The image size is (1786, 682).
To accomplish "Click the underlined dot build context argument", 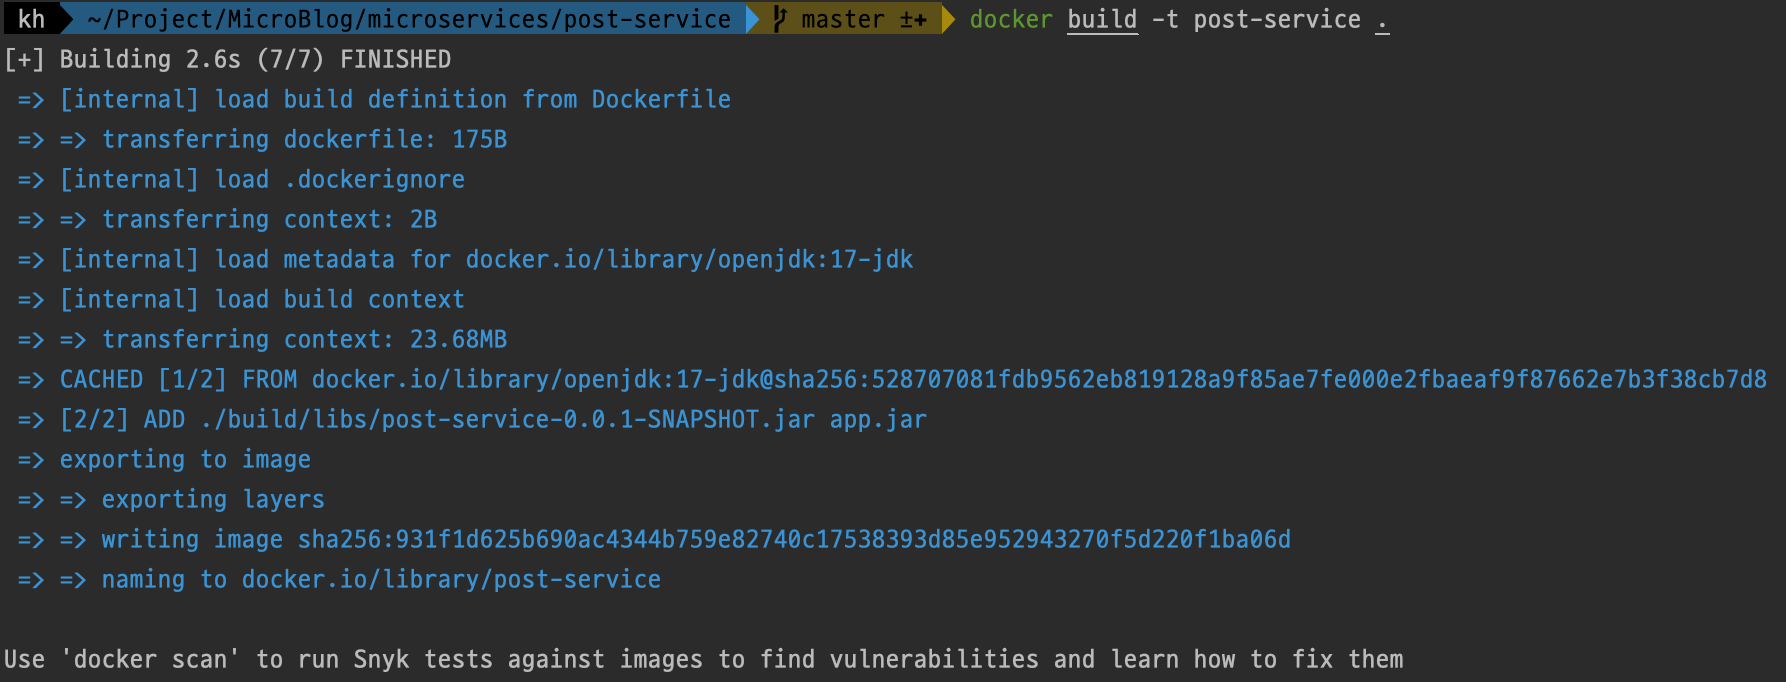I will coord(1382,19).
